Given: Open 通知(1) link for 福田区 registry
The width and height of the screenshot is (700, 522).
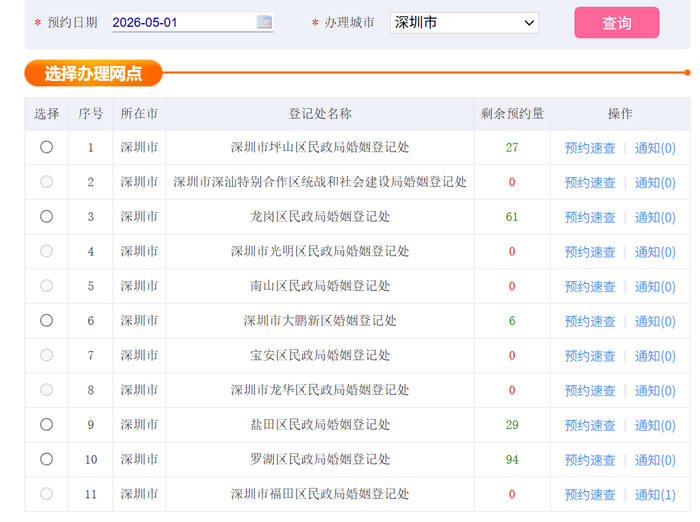Looking at the screenshot, I should pyautogui.click(x=655, y=494).
